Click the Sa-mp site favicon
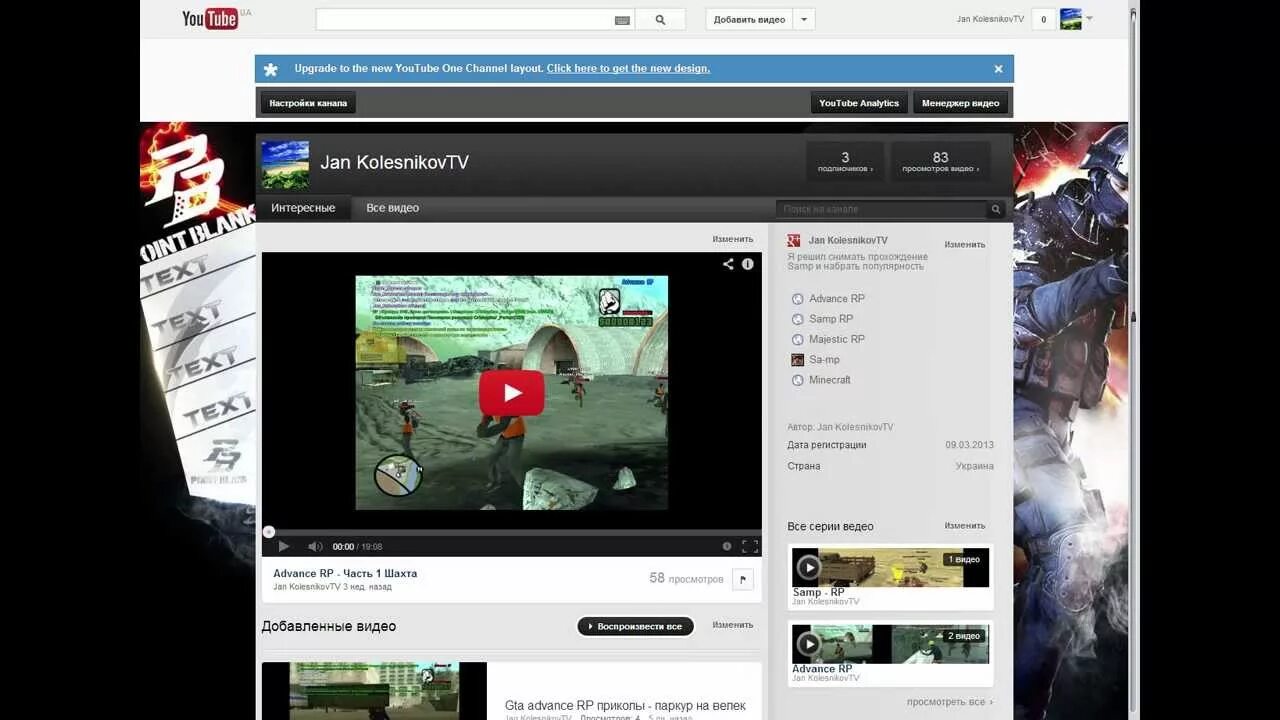Image resolution: width=1280 pixels, height=720 pixels. tap(797, 360)
